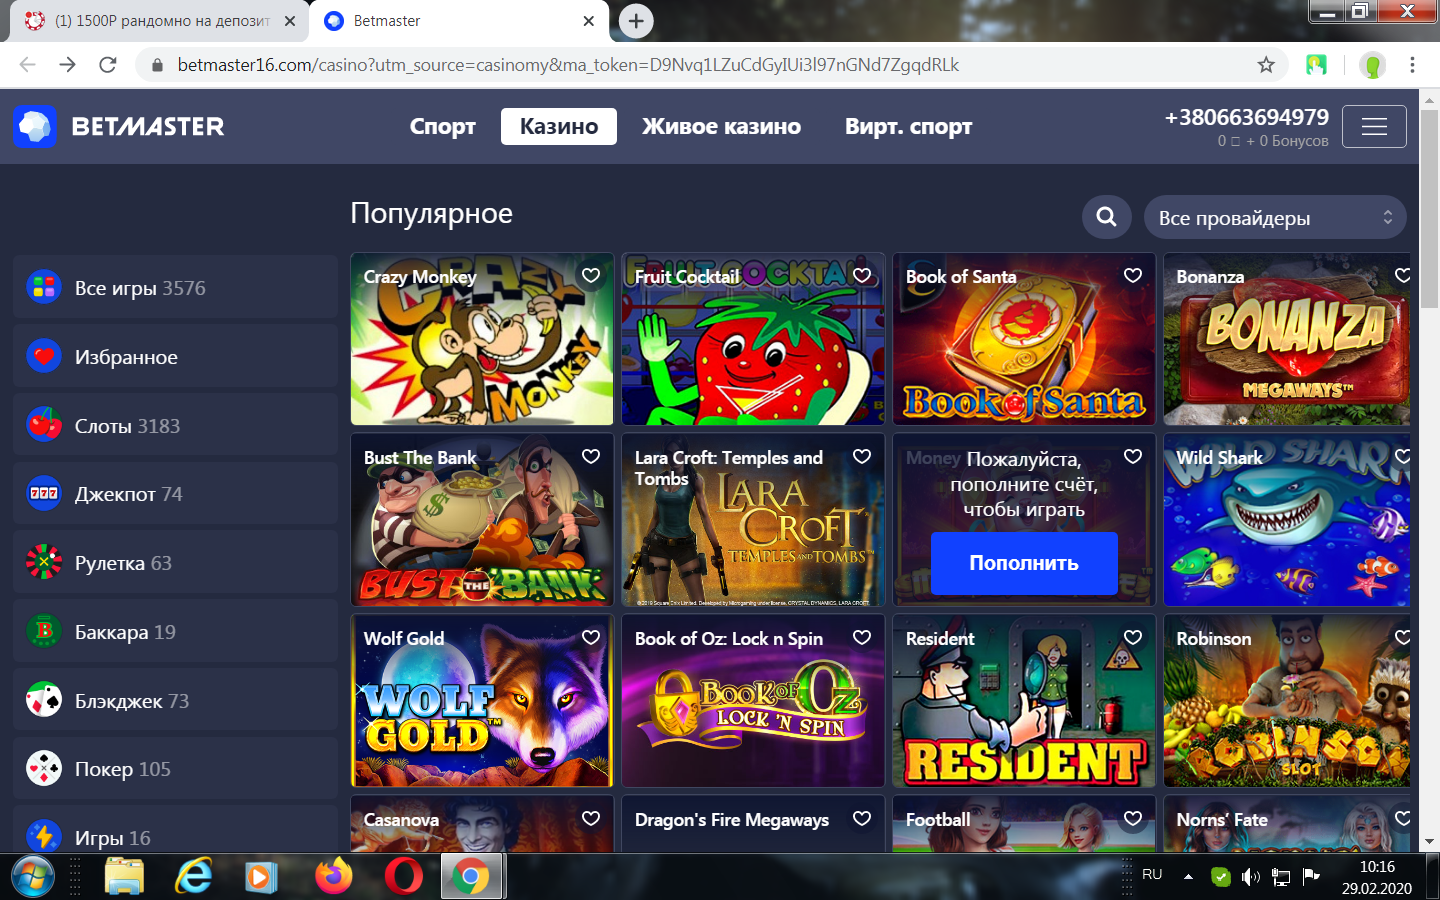Open the Betmaster logo home link
The height and width of the screenshot is (900, 1440).
point(119,127)
